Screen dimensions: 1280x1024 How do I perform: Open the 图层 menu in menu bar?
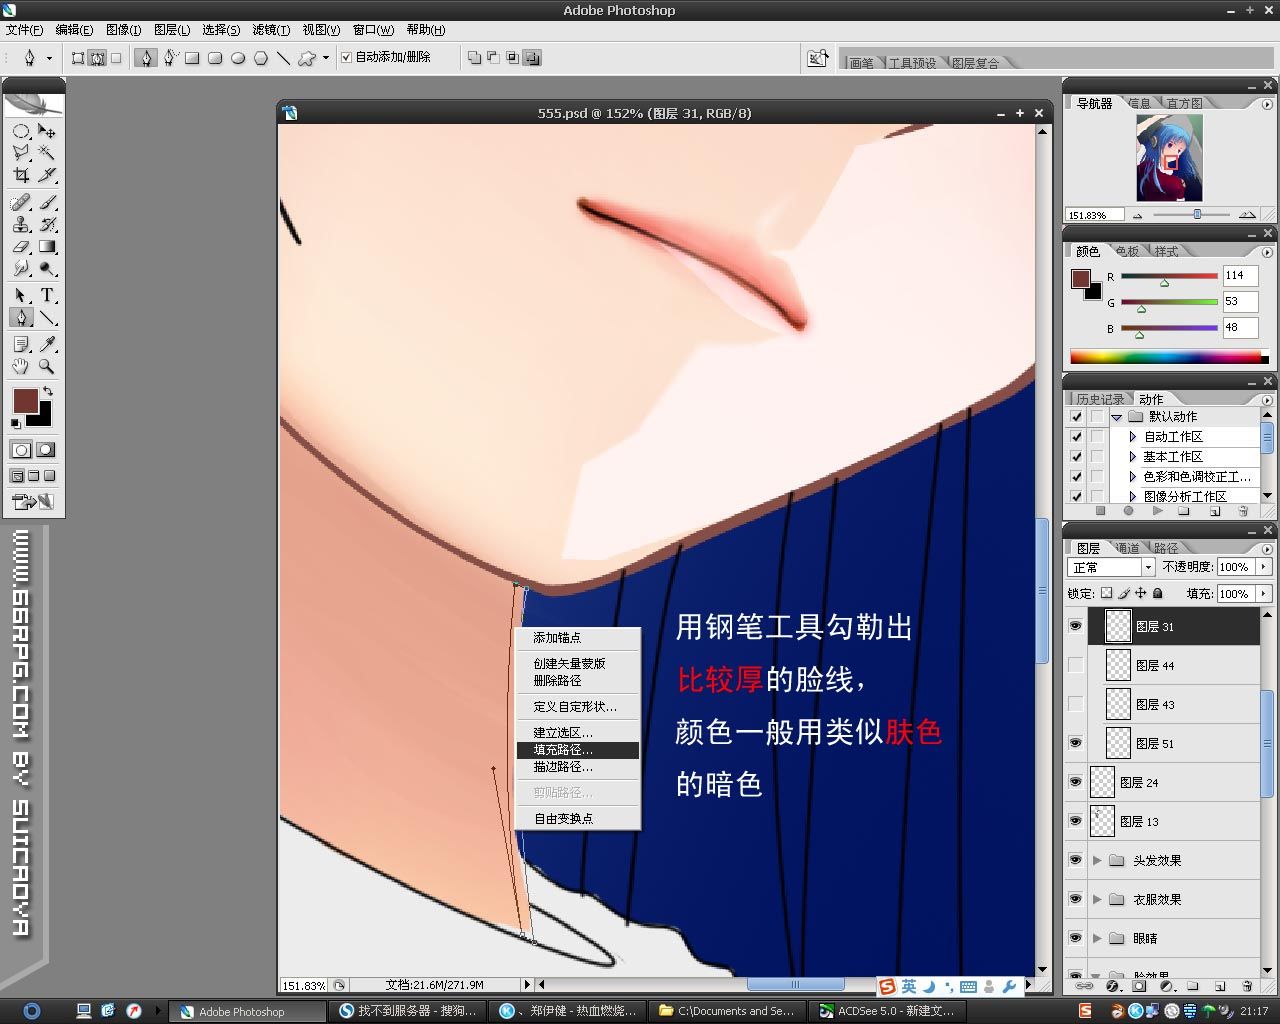[x=172, y=30]
